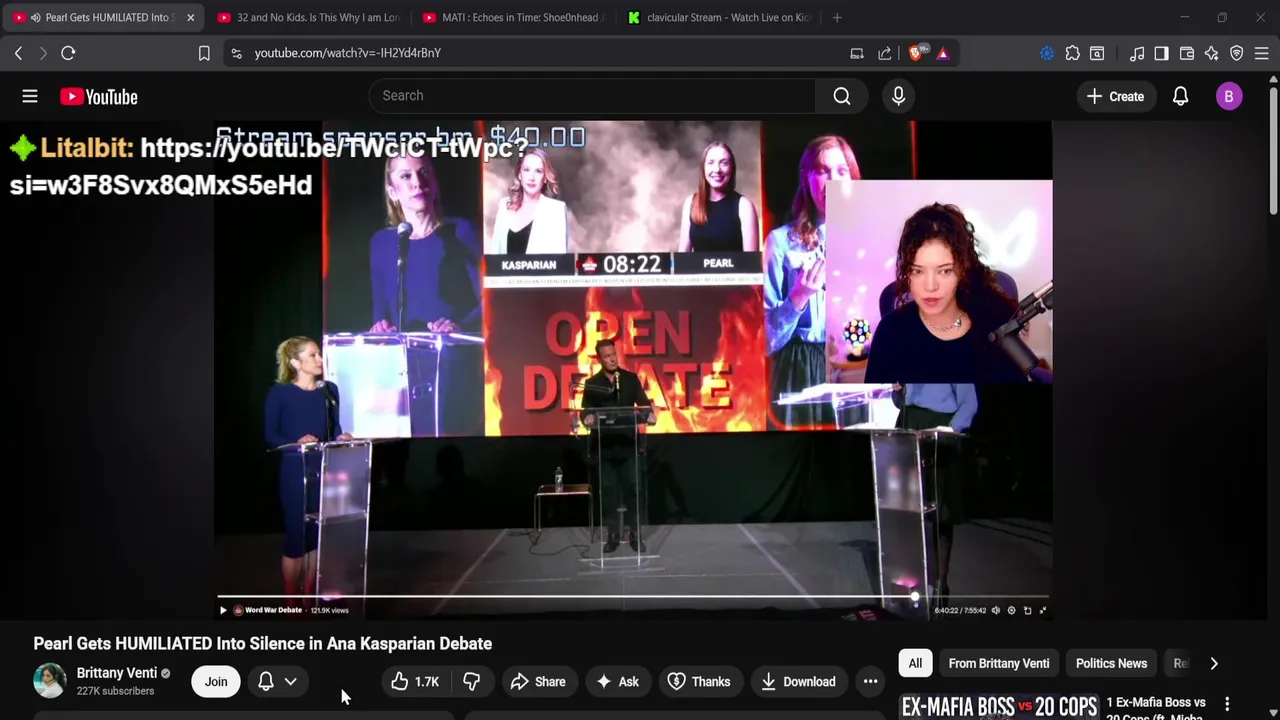This screenshot has width=1280, height=720.
Task: Open Brave Rewards triangle icon
Action: click(x=943, y=53)
